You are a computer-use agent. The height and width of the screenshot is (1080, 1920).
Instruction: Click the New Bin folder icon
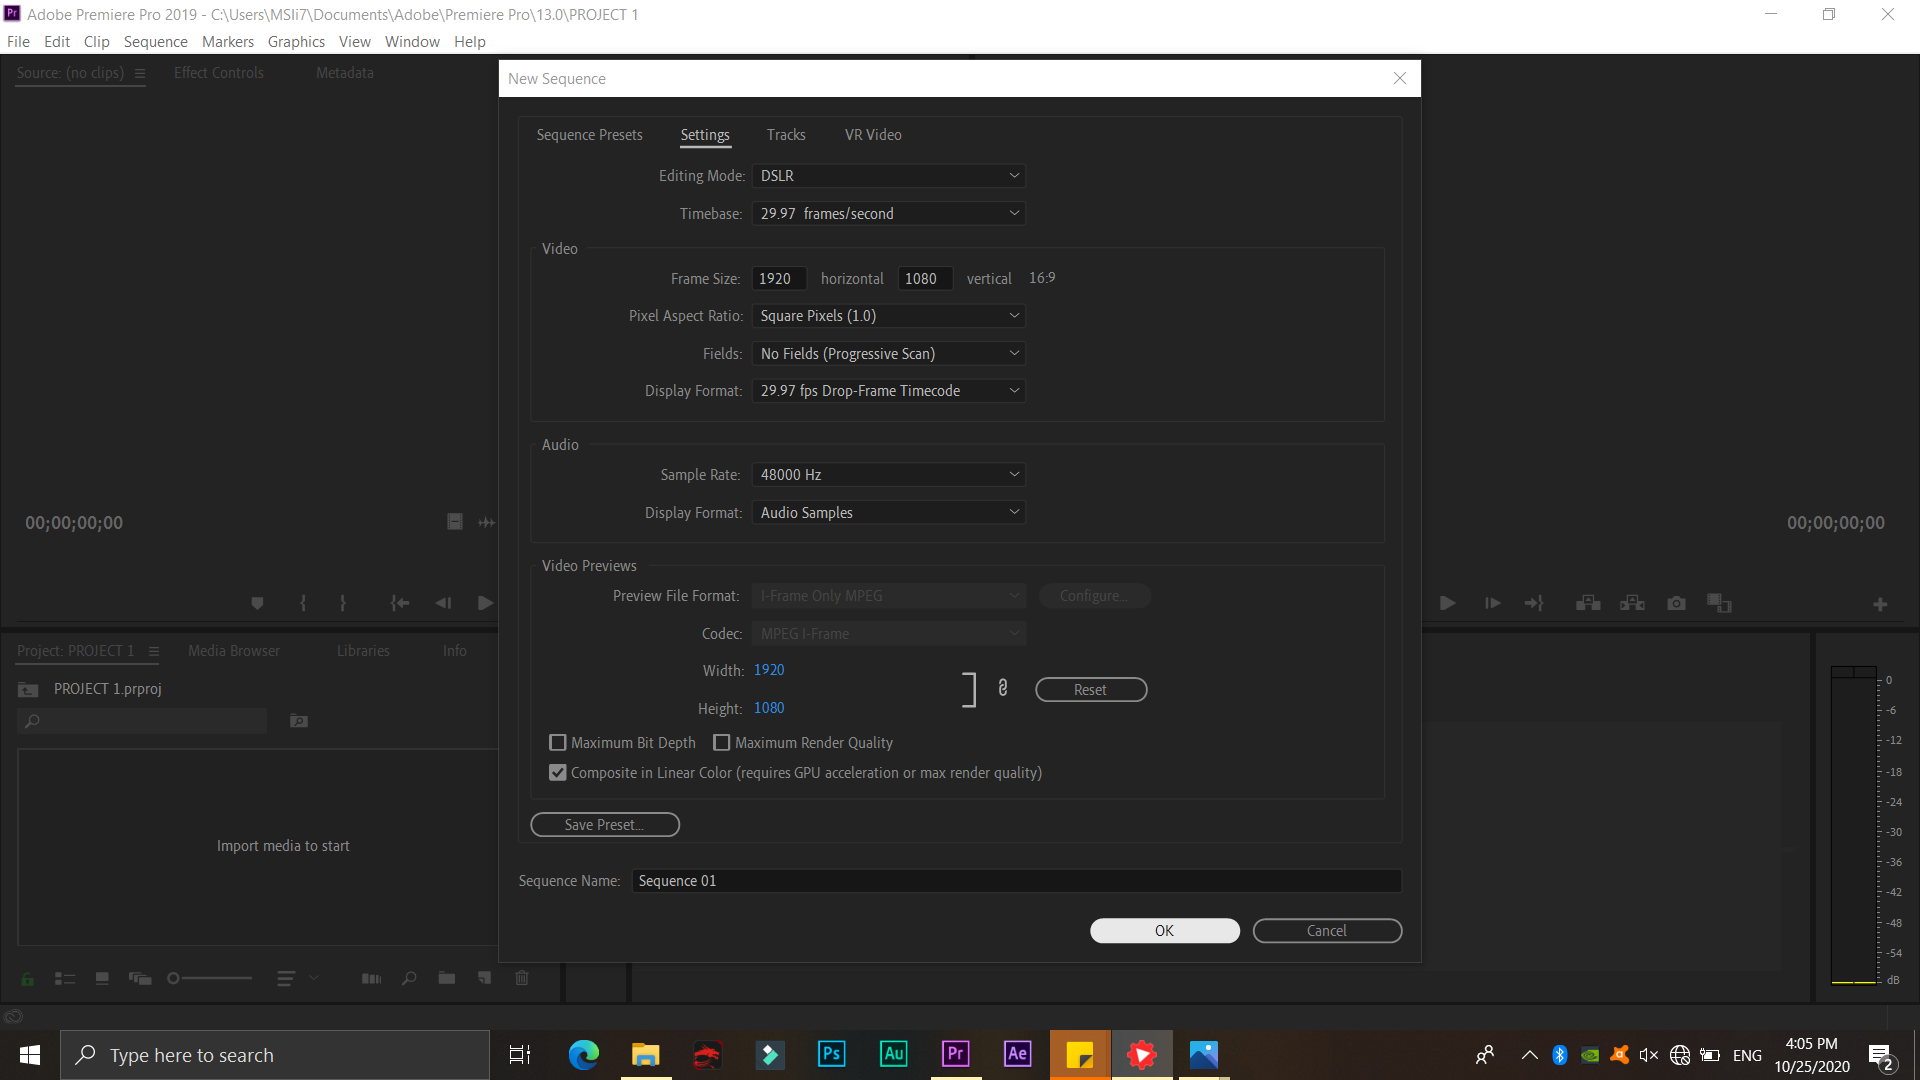click(x=446, y=978)
